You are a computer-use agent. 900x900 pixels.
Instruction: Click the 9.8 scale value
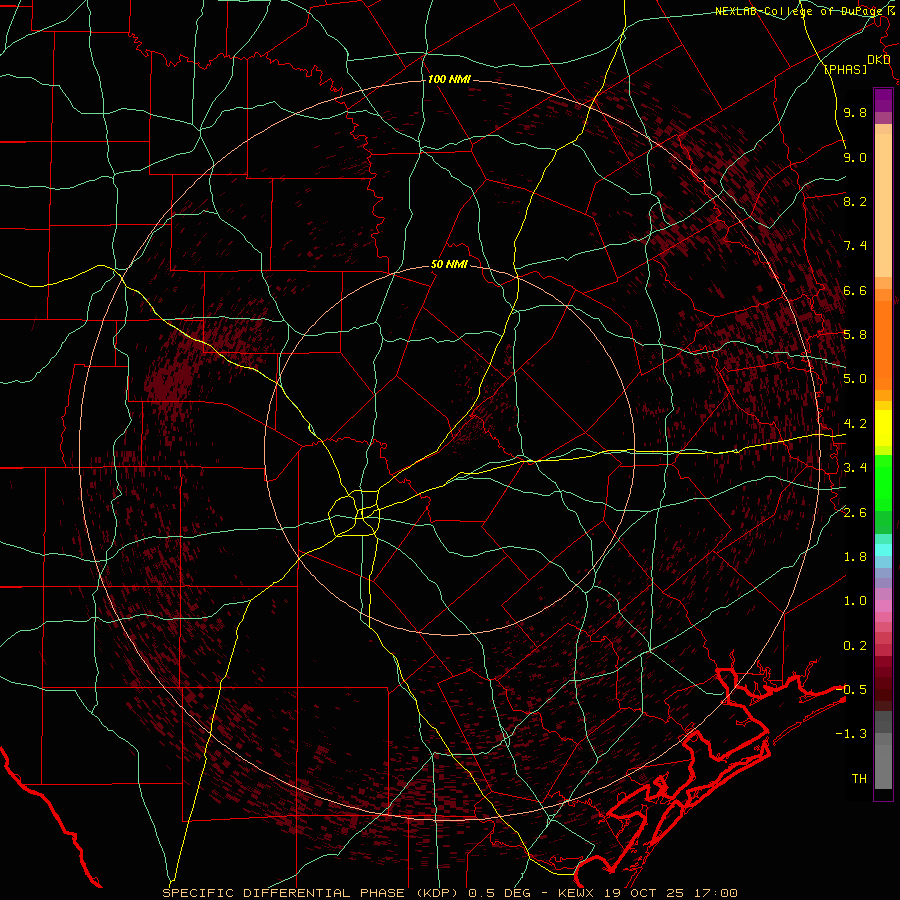[x=855, y=113]
